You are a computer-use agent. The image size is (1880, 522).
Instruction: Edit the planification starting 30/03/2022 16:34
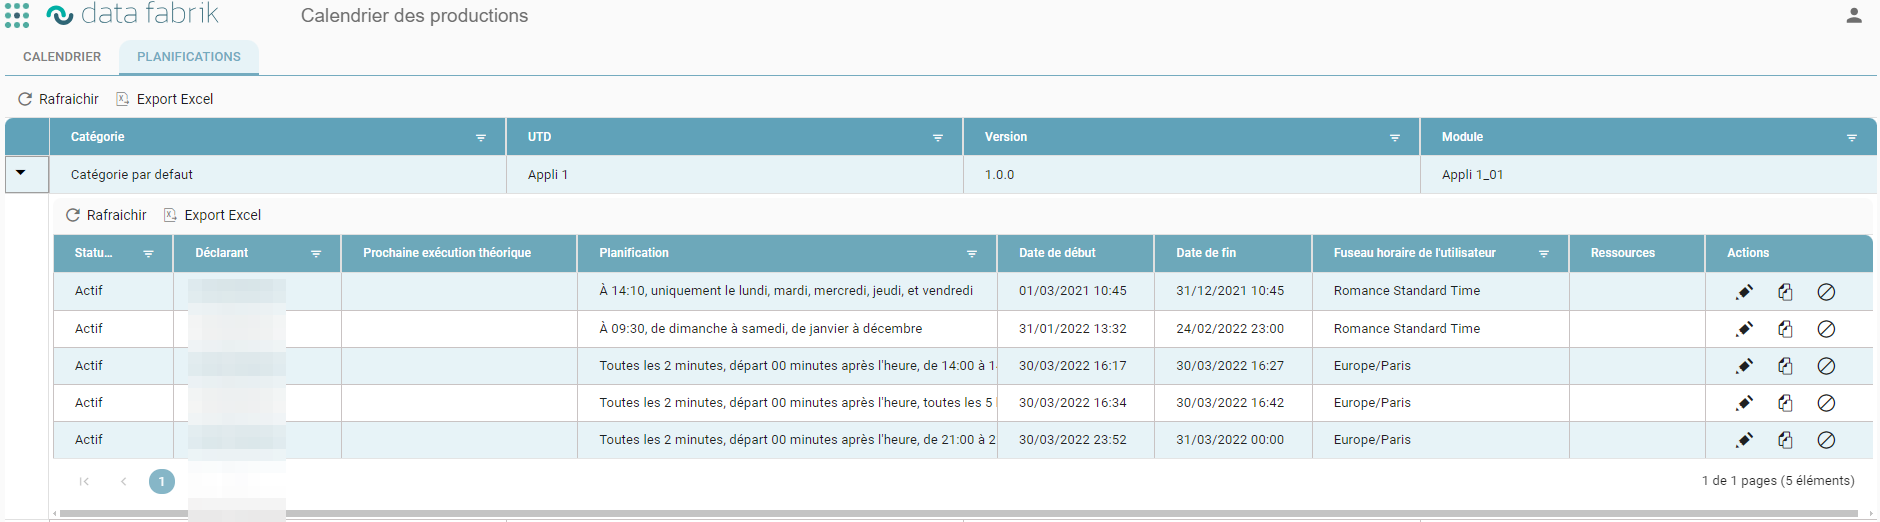(1745, 403)
